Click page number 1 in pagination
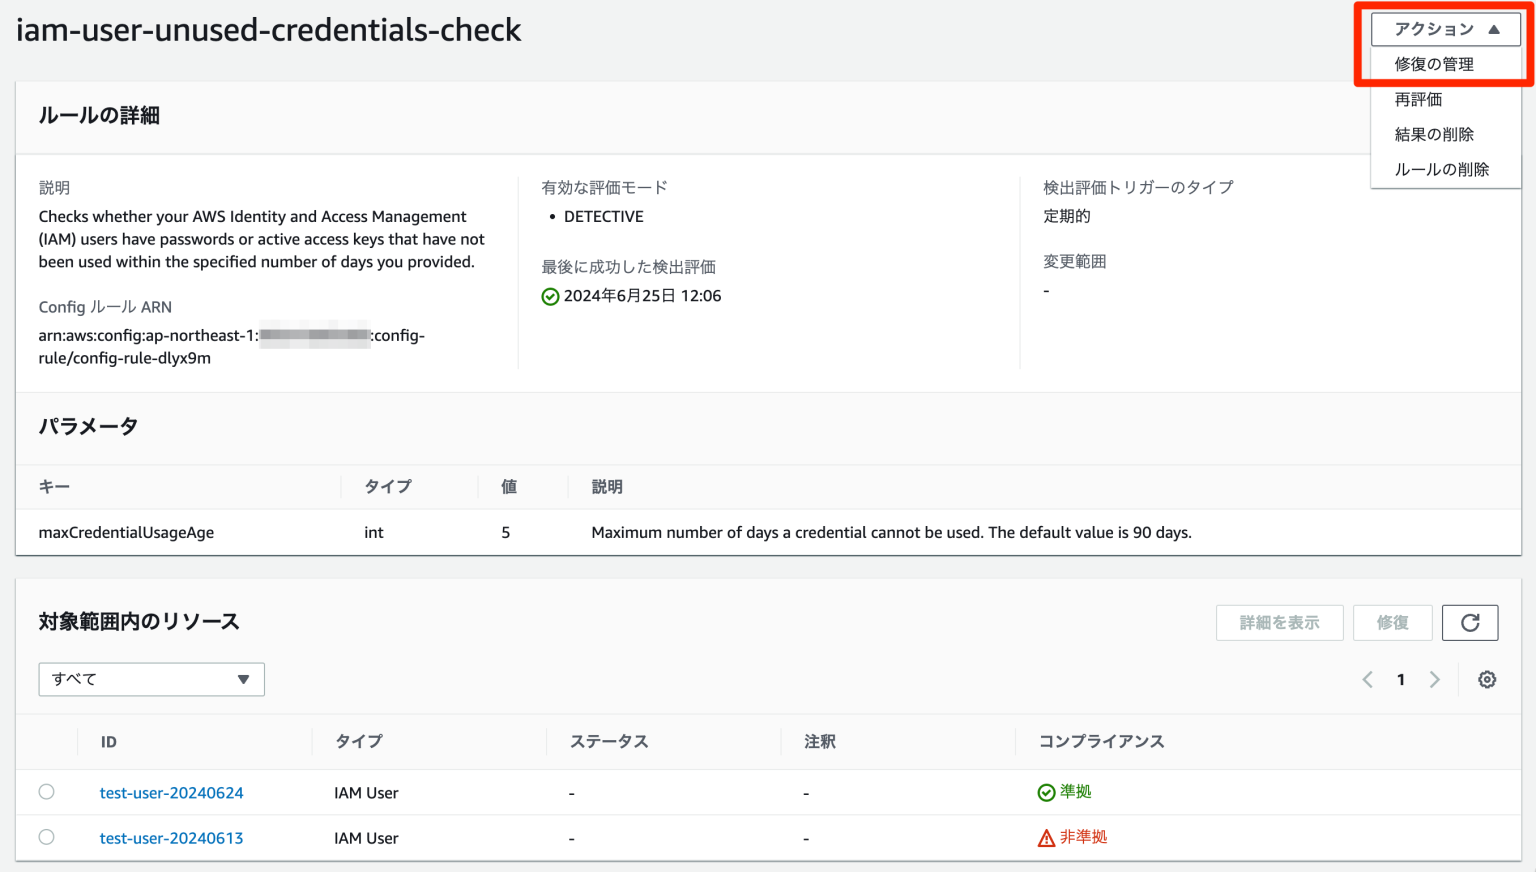1536x872 pixels. [1401, 679]
